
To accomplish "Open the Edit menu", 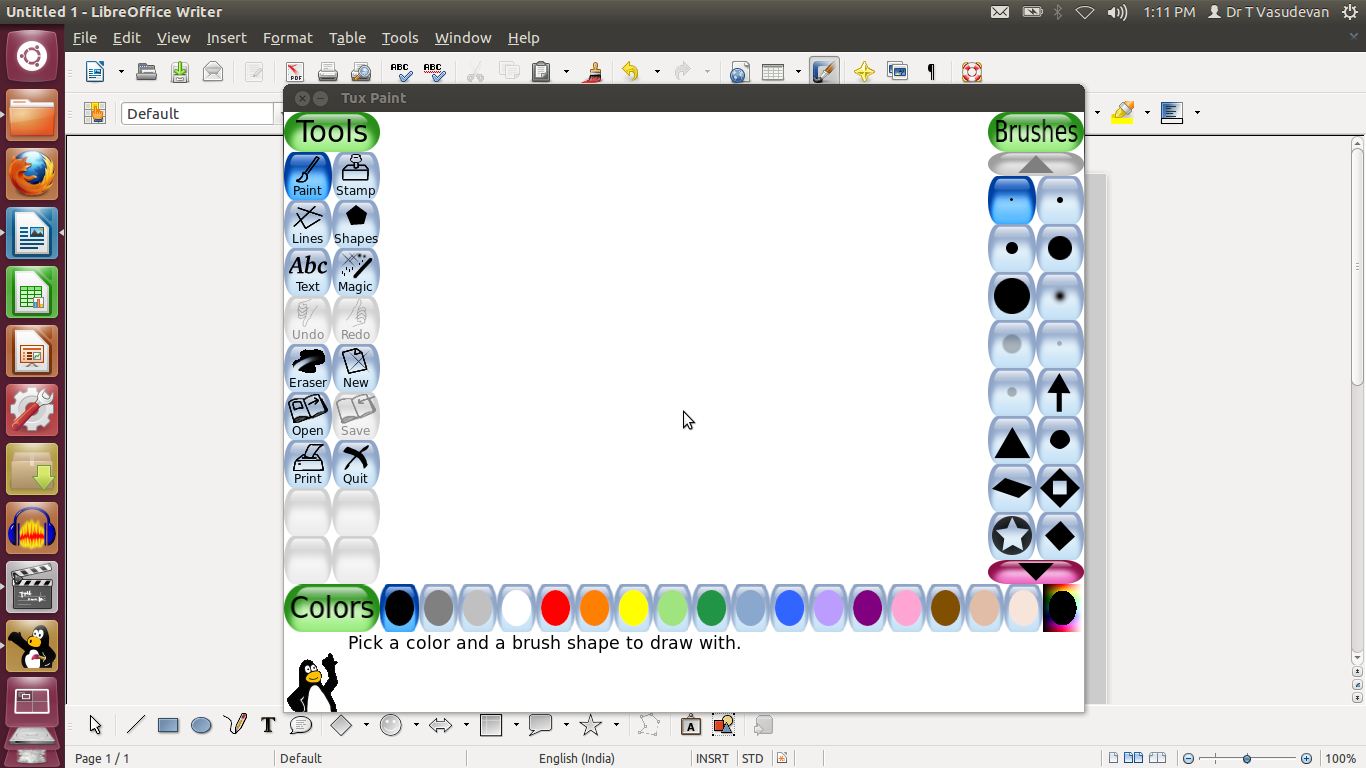I will tap(127, 38).
